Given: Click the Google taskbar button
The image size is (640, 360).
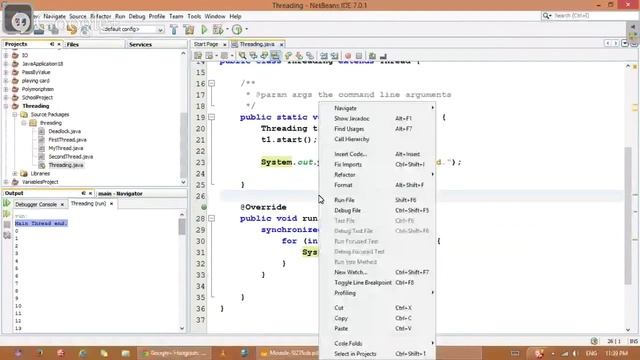Looking at the screenshot, I should [176, 353].
